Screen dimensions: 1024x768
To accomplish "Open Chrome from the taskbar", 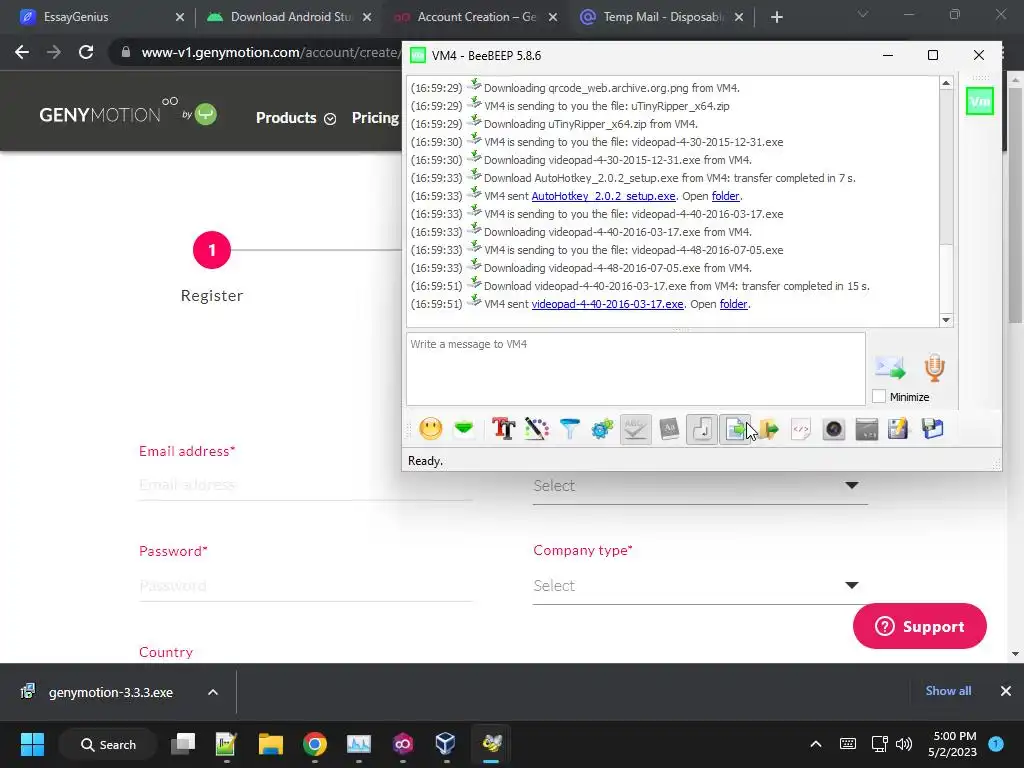I will coord(315,744).
